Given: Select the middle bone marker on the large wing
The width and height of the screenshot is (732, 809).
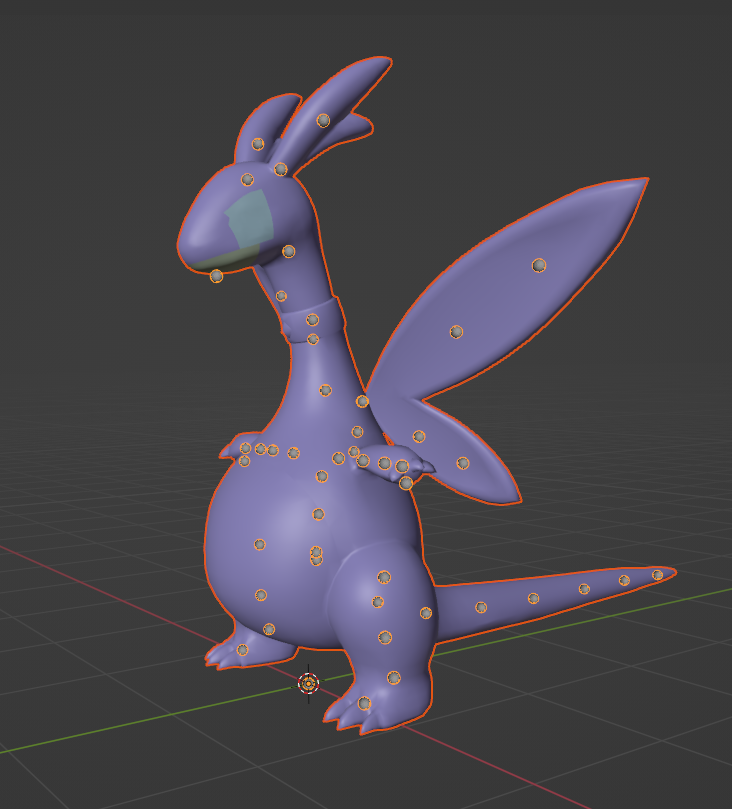Looking at the screenshot, I should tap(456, 332).
